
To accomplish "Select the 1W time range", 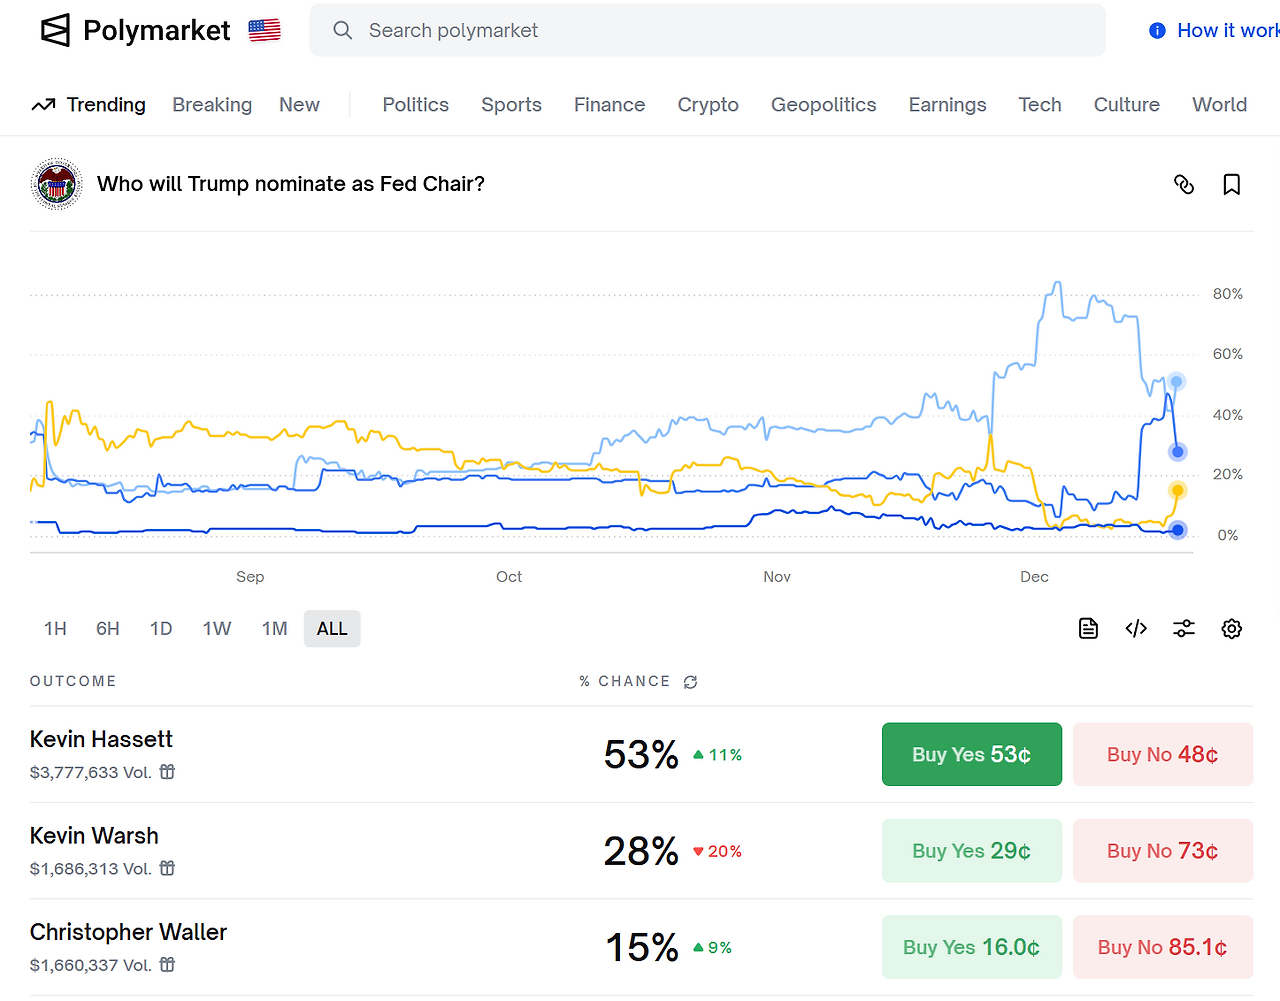I will (217, 629).
